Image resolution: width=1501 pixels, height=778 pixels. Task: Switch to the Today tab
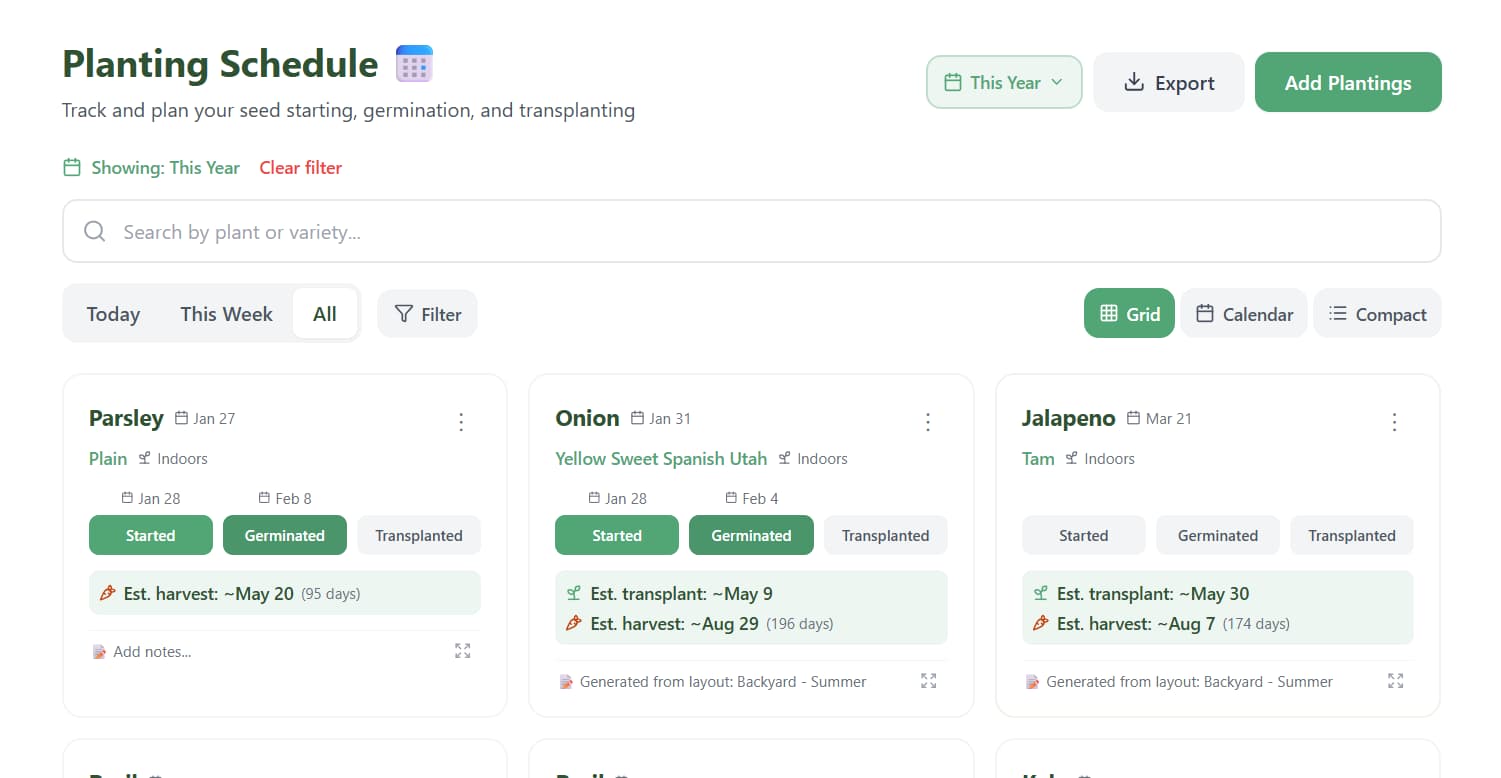pos(112,313)
